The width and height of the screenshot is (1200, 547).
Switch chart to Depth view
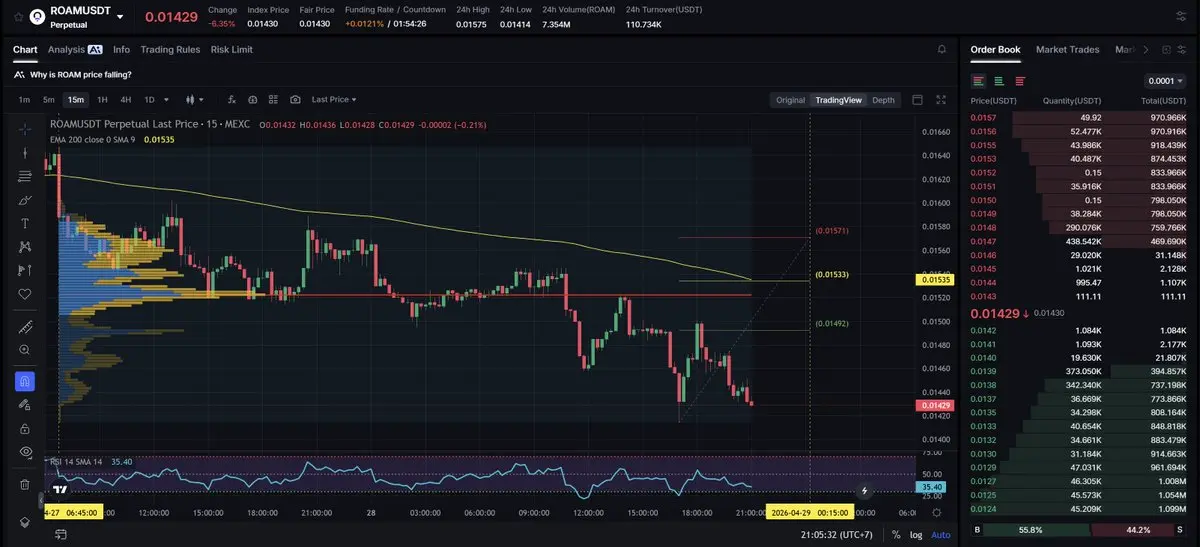(883, 100)
